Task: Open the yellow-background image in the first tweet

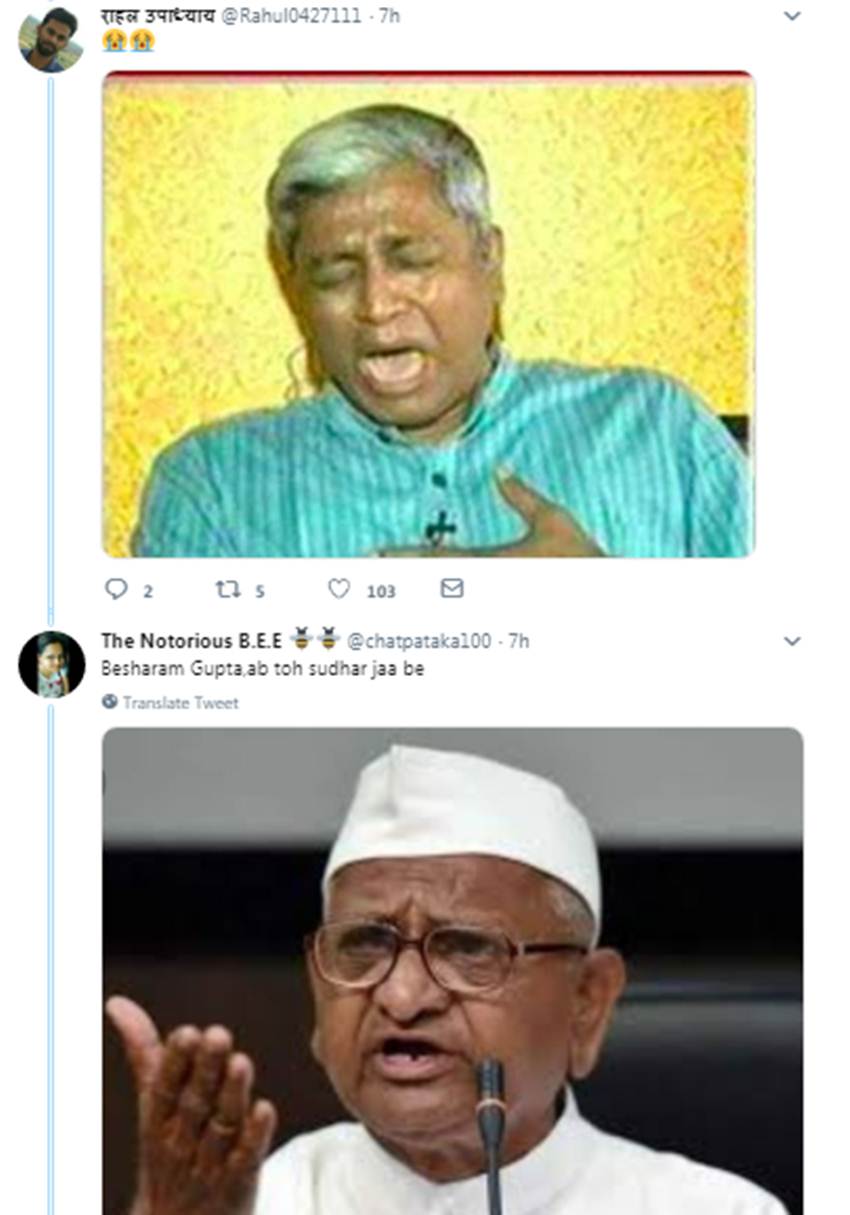Action: point(428,314)
